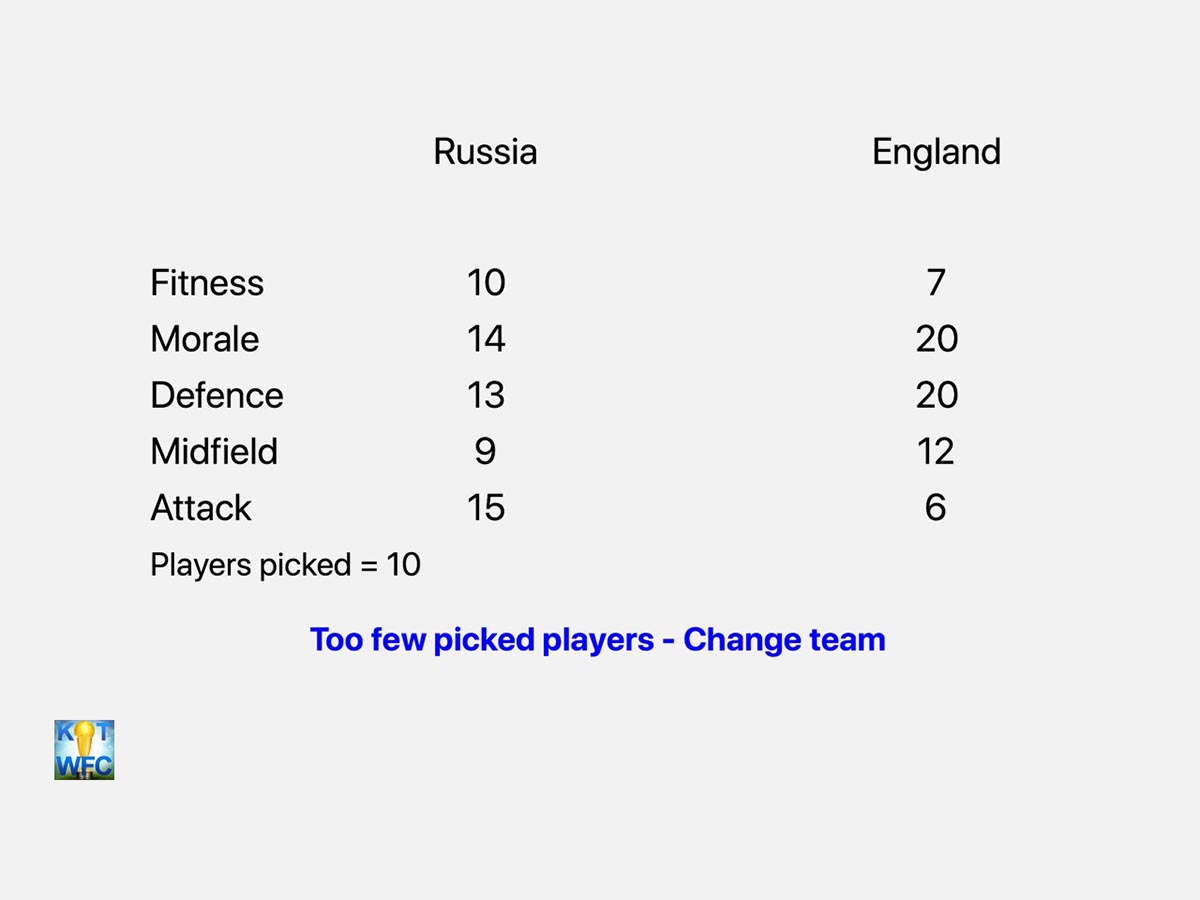
Task: Click Russia's Midfield value 9
Action: pyautogui.click(x=486, y=451)
